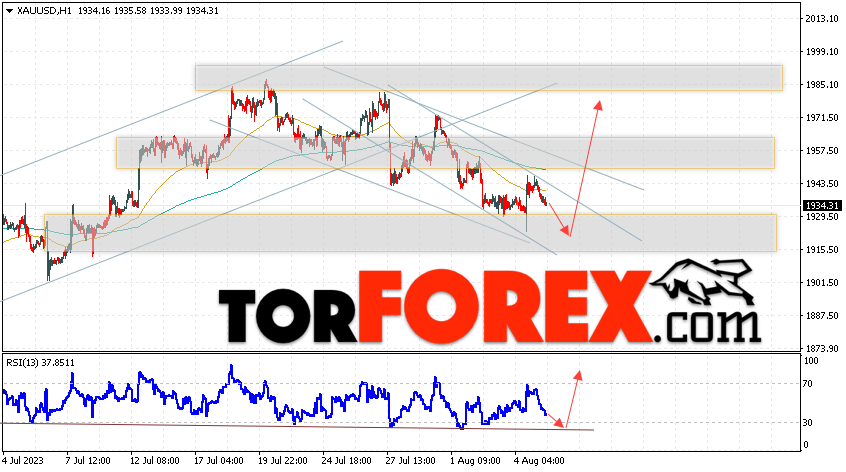Click the RSI(13) 37.8511 indicator label
This screenshot has height=472, width=846.
pos(40,362)
